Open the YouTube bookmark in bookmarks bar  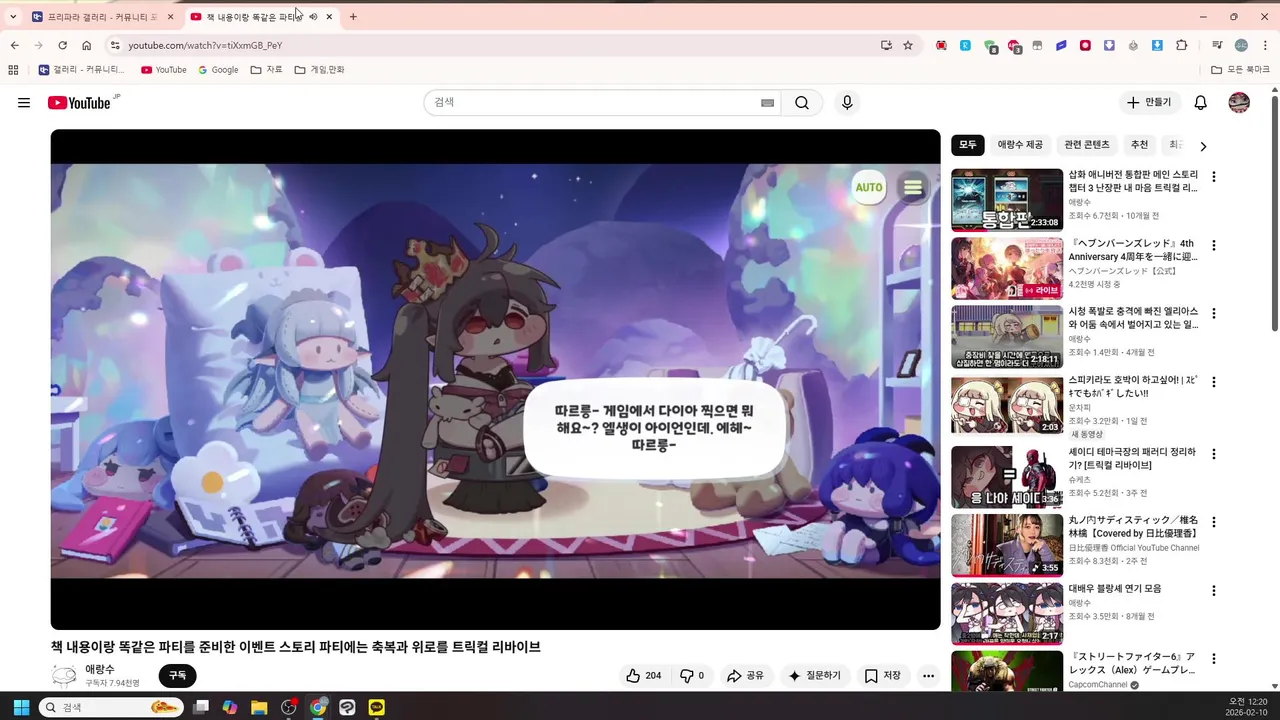pyautogui.click(x=164, y=70)
